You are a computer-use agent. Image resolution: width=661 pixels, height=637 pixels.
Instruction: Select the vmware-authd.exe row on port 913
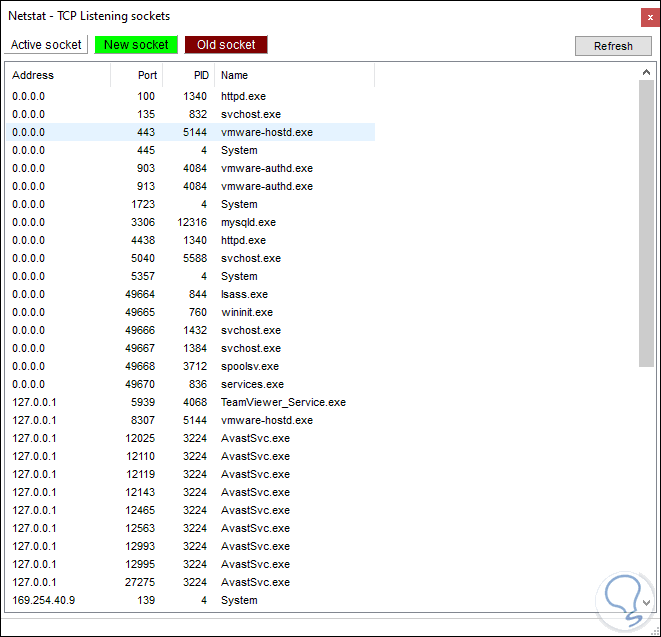point(191,186)
